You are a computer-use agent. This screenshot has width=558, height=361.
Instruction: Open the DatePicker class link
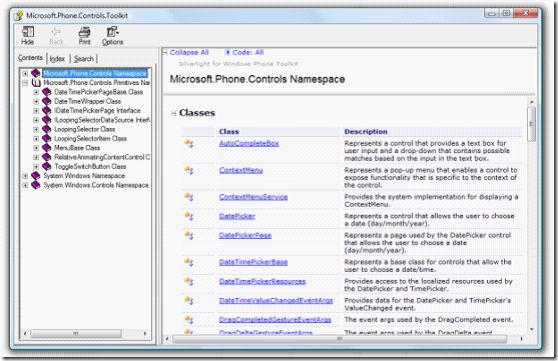click(237, 216)
